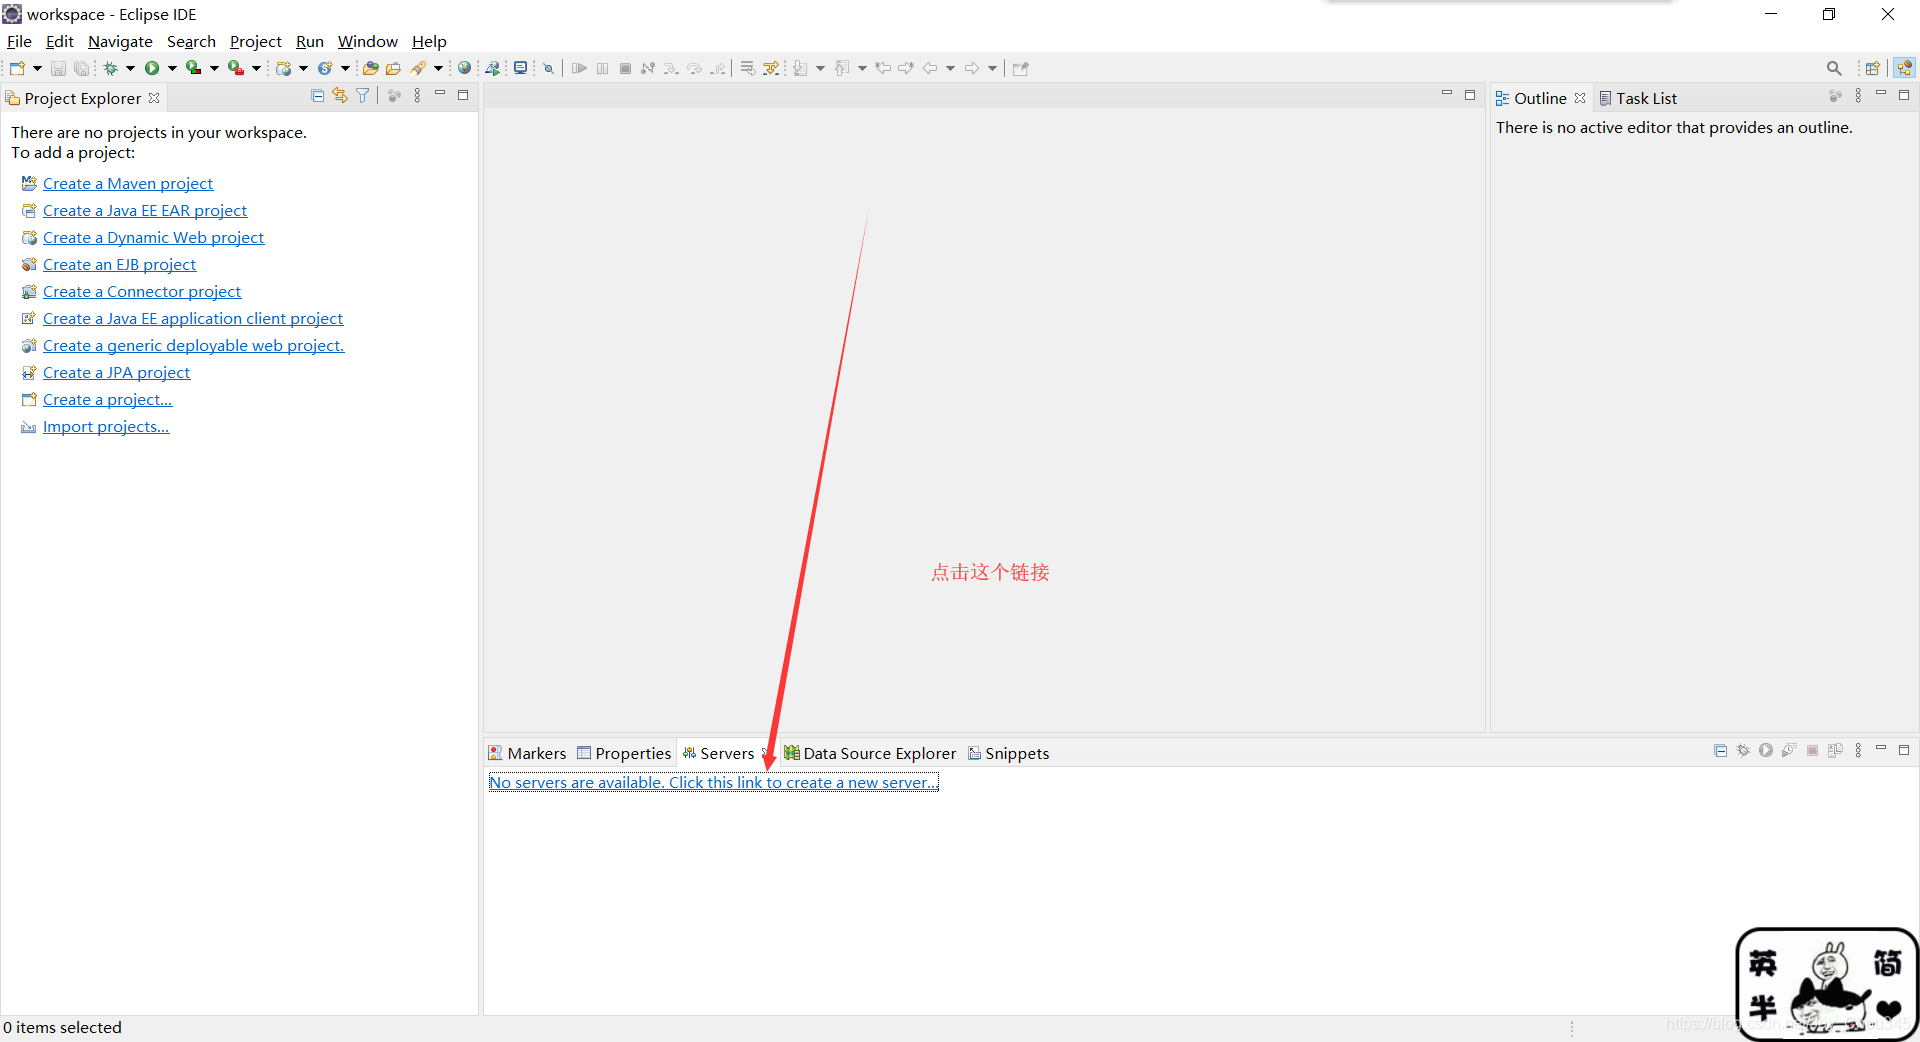This screenshot has height=1042, width=1920.
Task: Click the Project Explorer filter funnel icon
Action: [x=363, y=96]
